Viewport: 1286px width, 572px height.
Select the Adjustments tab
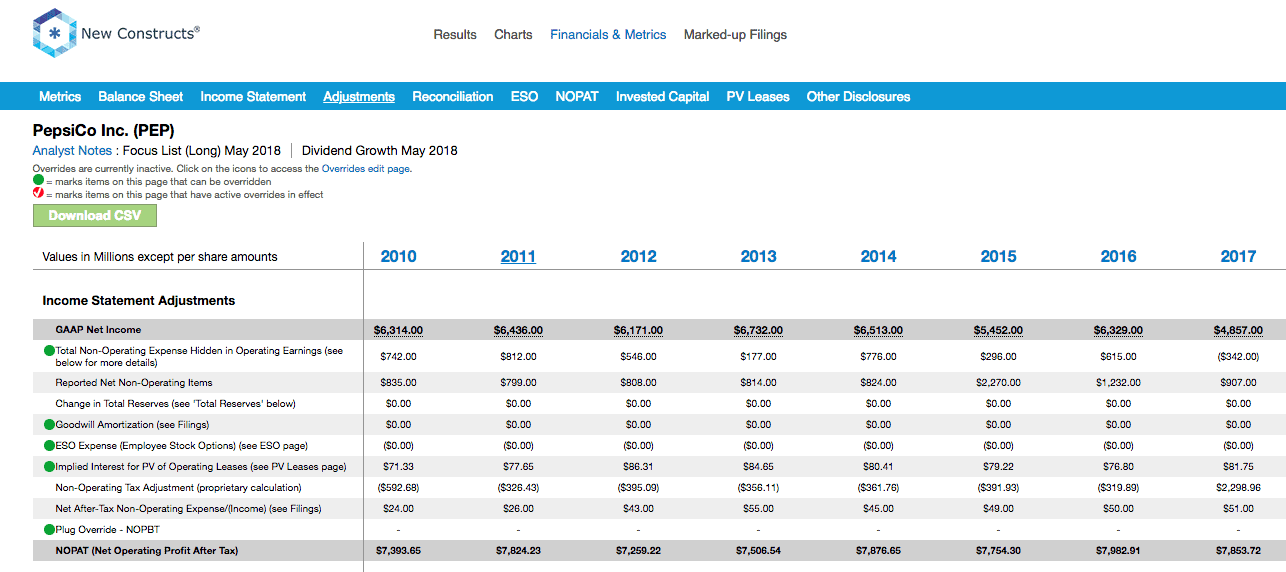point(359,97)
